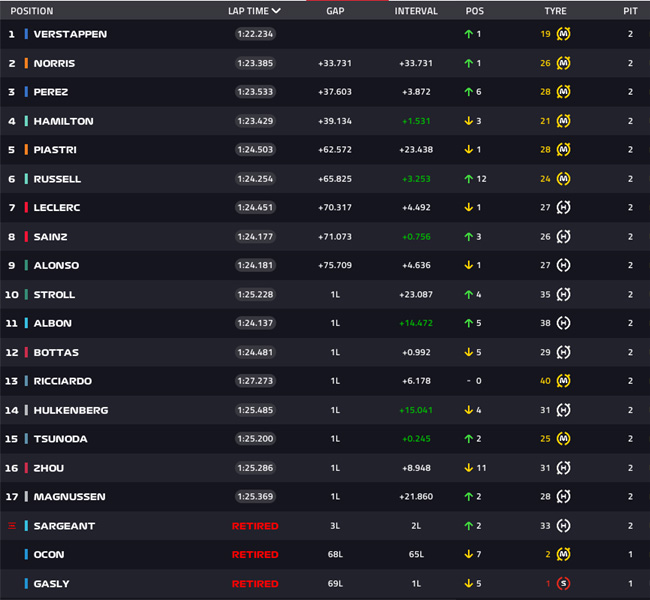The height and width of the screenshot is (600, 650).
Task: Click Albon's lap time 1:24.137
Action: [x=255, y=323]
